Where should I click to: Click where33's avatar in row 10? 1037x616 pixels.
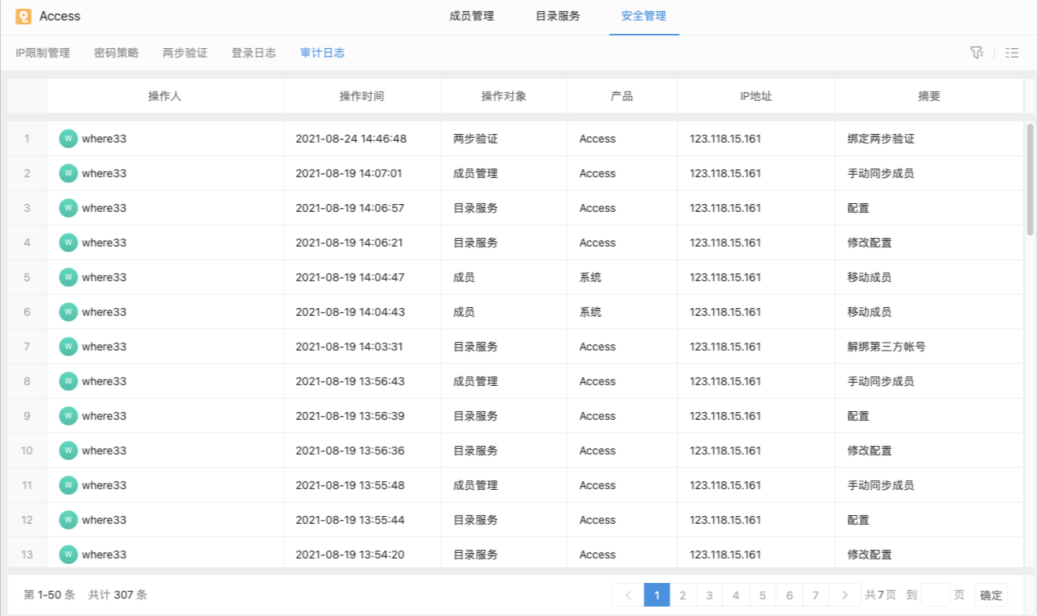pyautogui.click(x=67, y=450)
